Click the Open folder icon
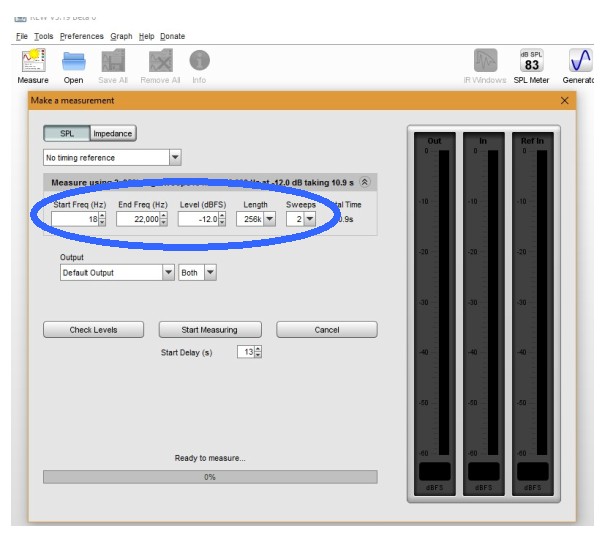The width and height of the screenshot is (613, 555). (x=74, y=62)
